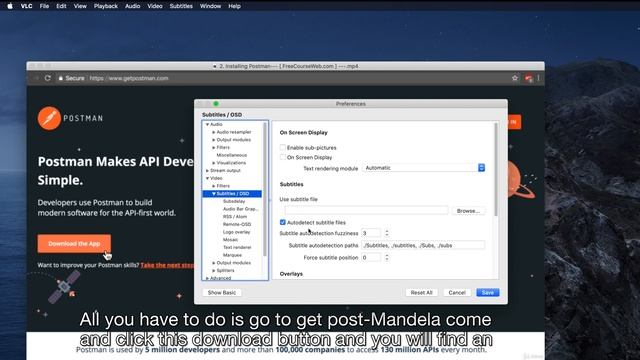
Task: Expand the Audio Output modules tree item
Action: click(x=213, y=140)
